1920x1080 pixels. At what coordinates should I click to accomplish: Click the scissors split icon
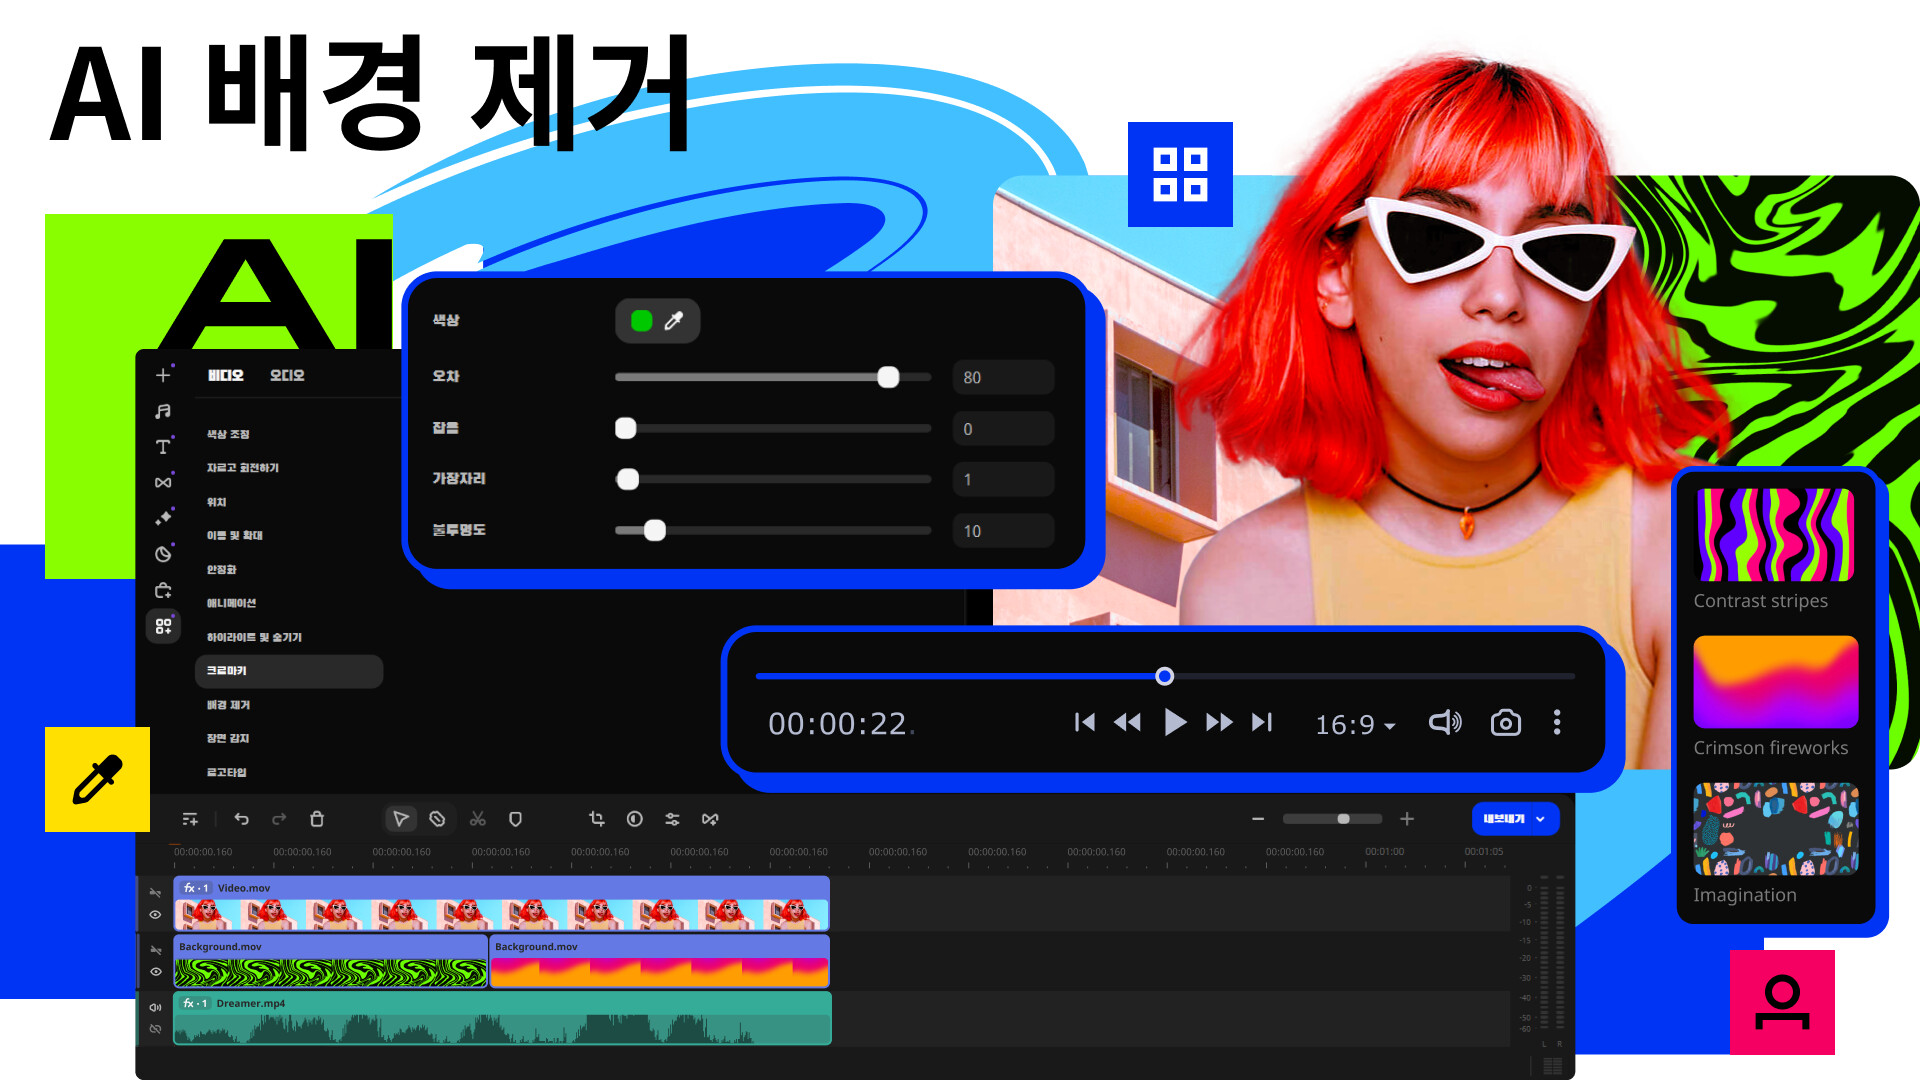tap(478, 819)
